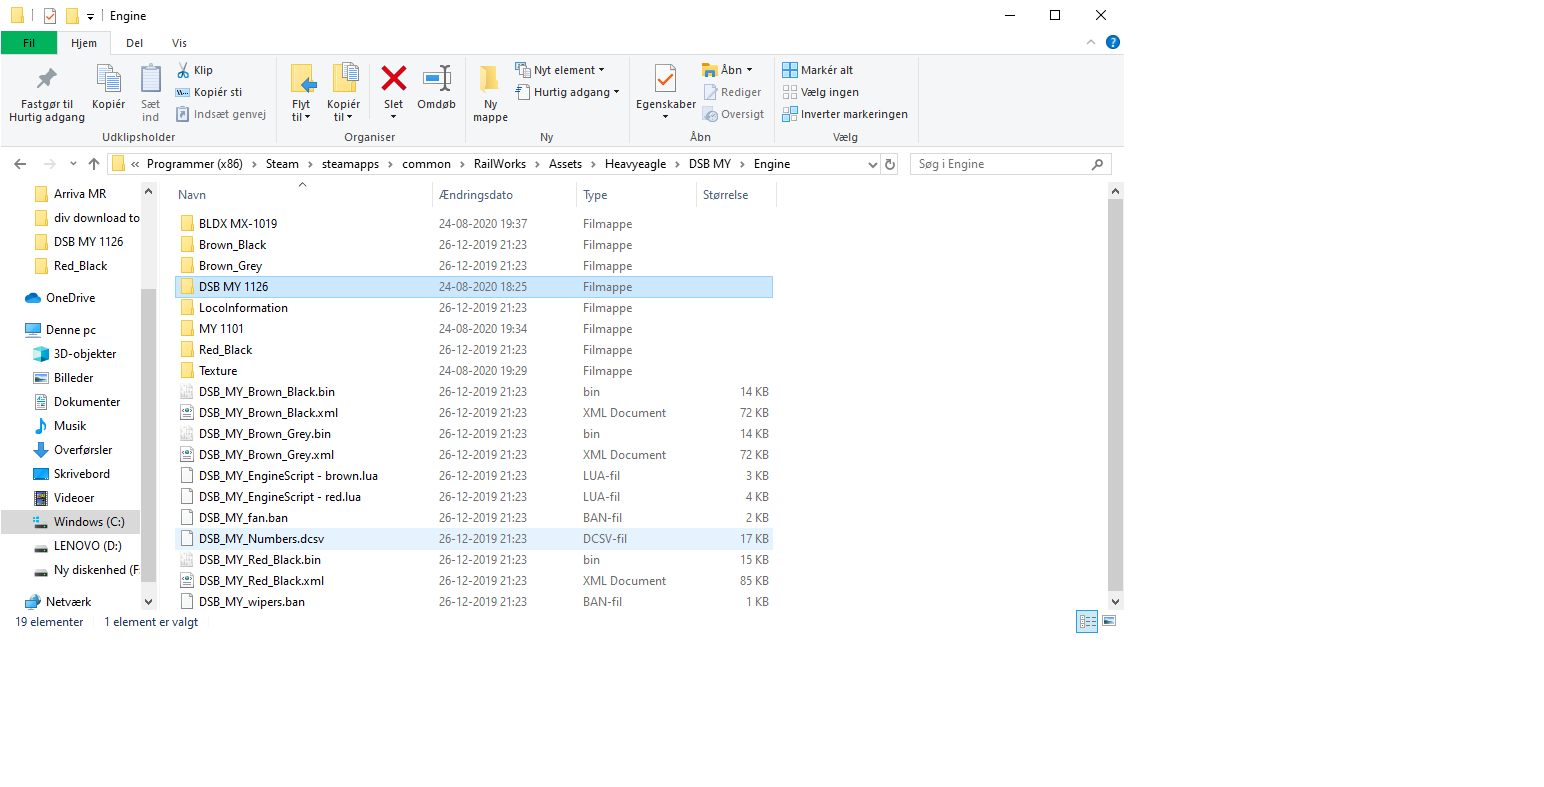Click Inverter markeringen button

click(x=845, y=114)
